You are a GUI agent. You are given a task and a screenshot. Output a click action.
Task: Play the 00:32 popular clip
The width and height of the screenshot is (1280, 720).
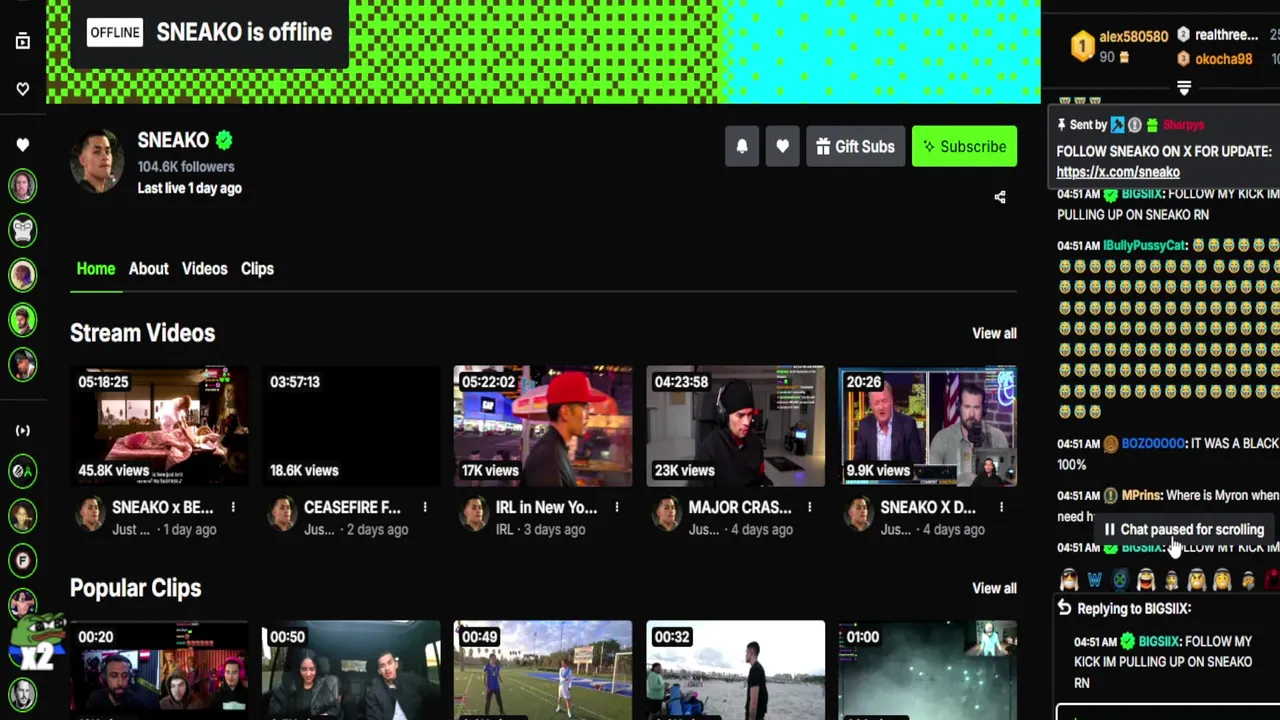[735, 670]
